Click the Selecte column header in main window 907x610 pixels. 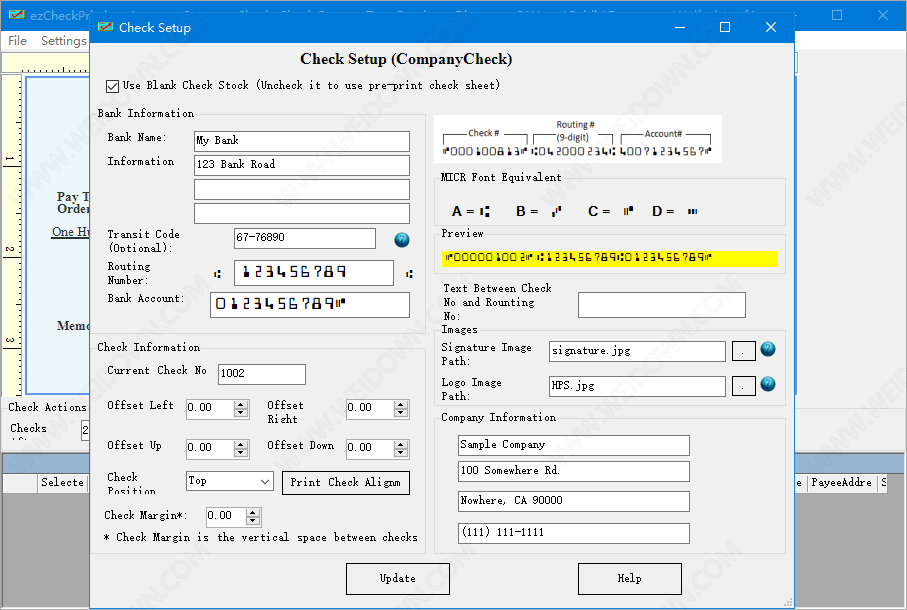(62, 483)
